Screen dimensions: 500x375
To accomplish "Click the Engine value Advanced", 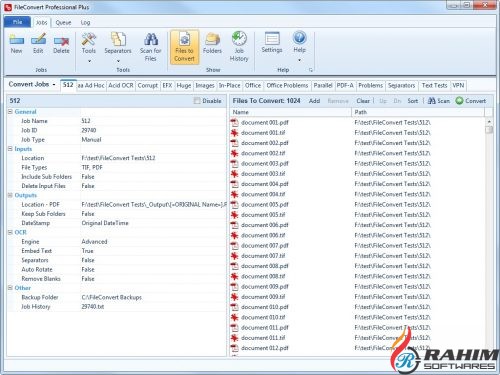I will [94, 241].
